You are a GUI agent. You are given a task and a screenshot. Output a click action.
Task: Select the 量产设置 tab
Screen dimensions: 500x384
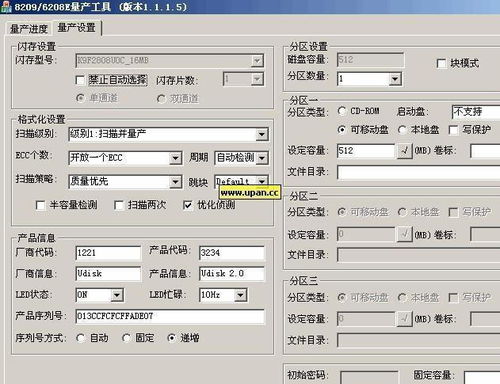77,27
